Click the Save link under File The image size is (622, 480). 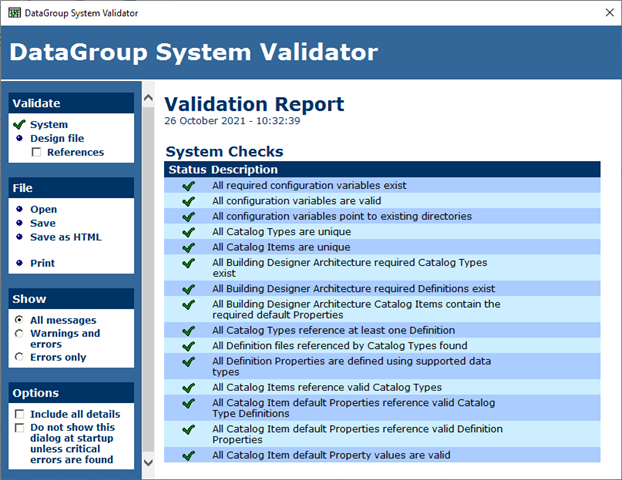click(x=43, y=223)
